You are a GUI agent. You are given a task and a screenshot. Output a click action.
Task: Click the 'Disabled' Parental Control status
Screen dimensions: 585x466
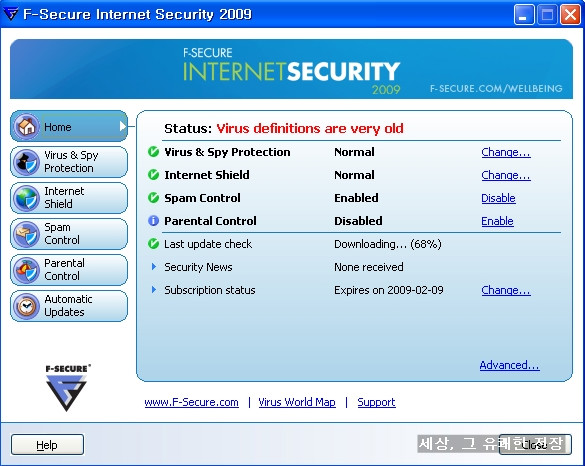coord(358,221)
